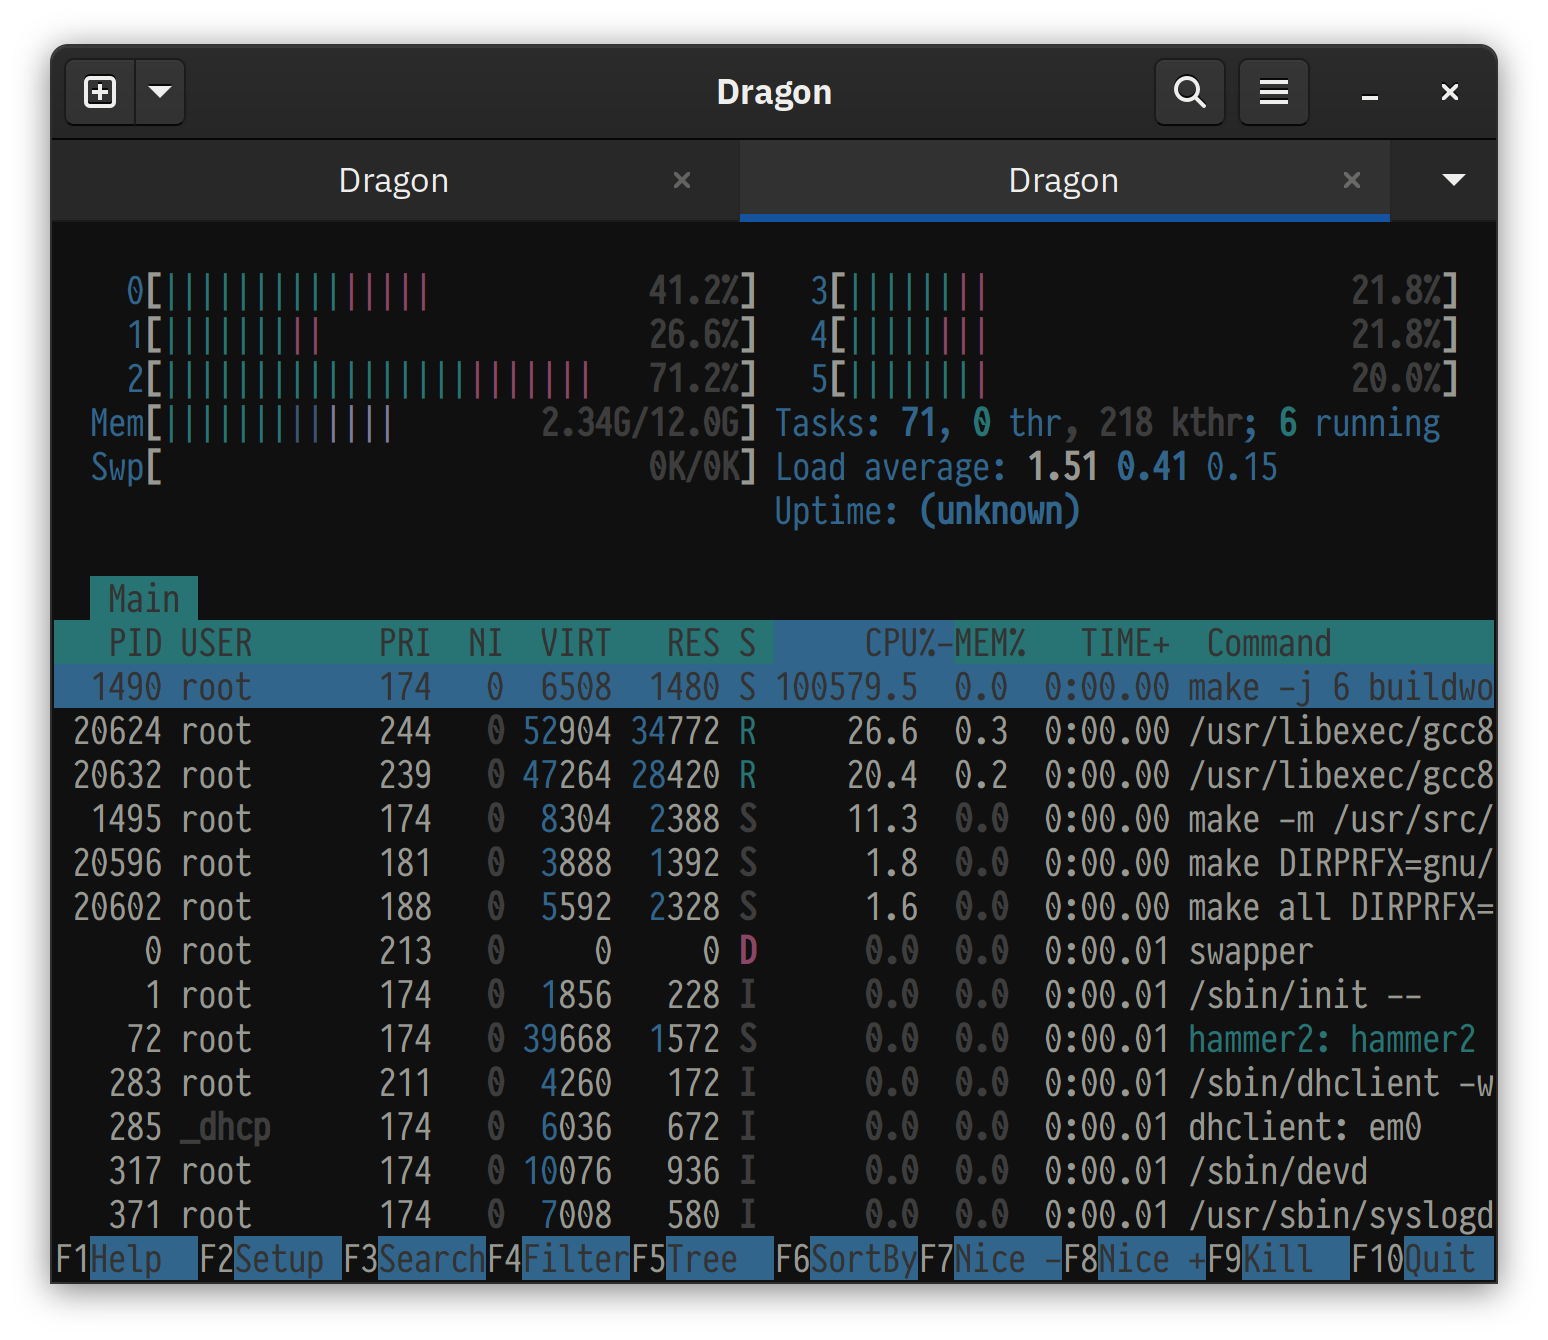Open the hamburger menu icon
1548x1340 pixels.
point(1273,91)
